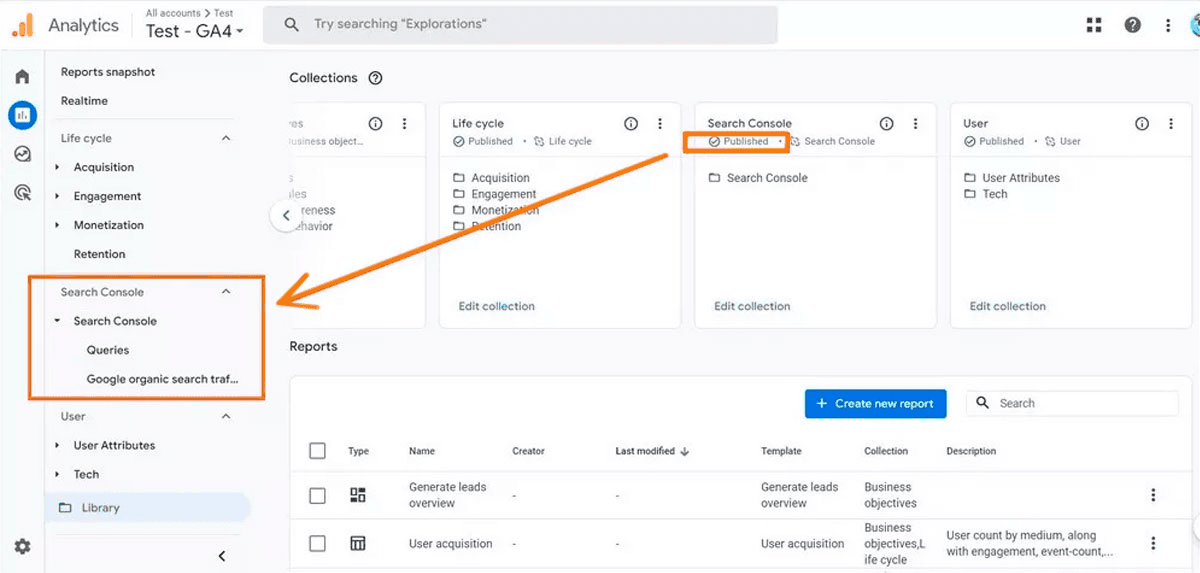
Task: Click Create new report button
Action: pyautogui.click(x=875, y=403)
